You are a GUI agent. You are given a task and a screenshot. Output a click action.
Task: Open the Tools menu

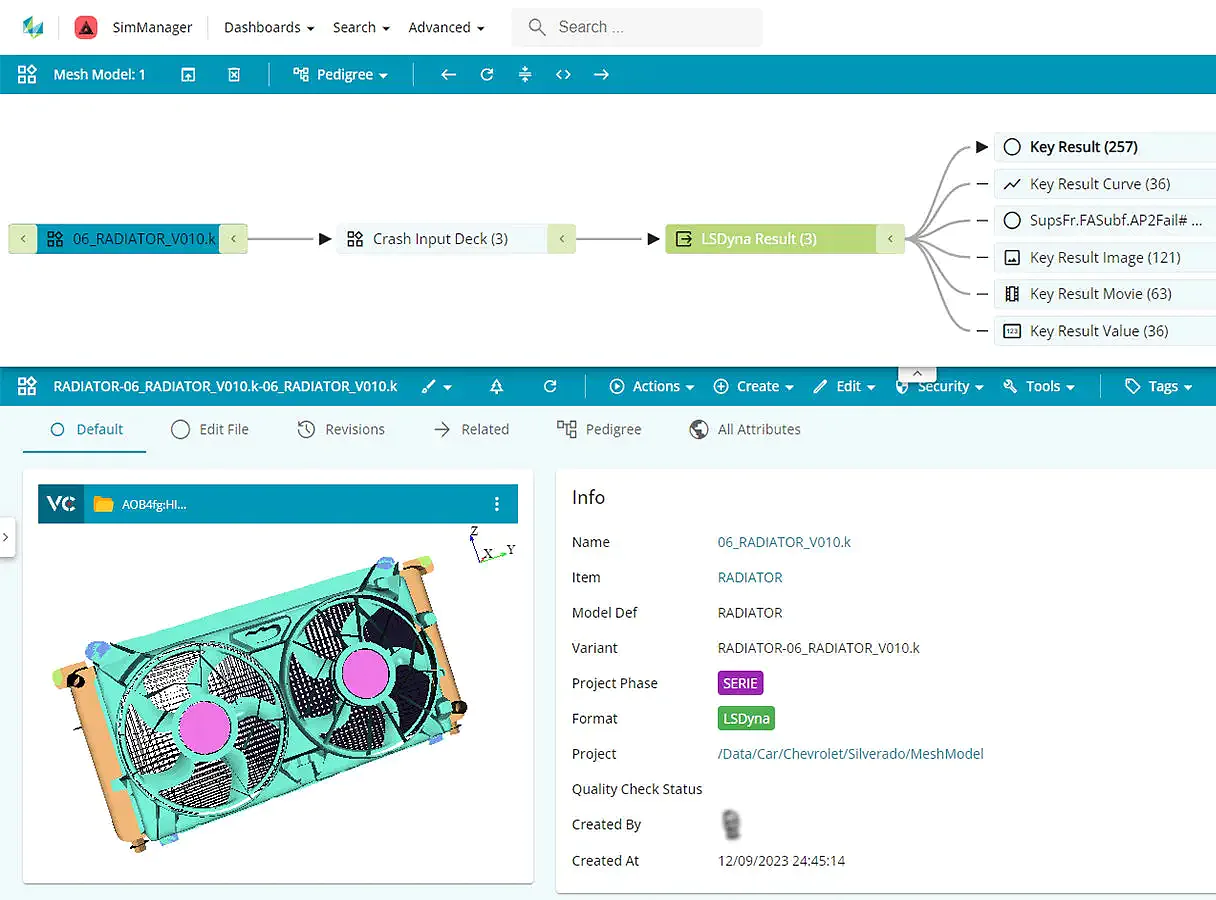[x=1039, y=386]
